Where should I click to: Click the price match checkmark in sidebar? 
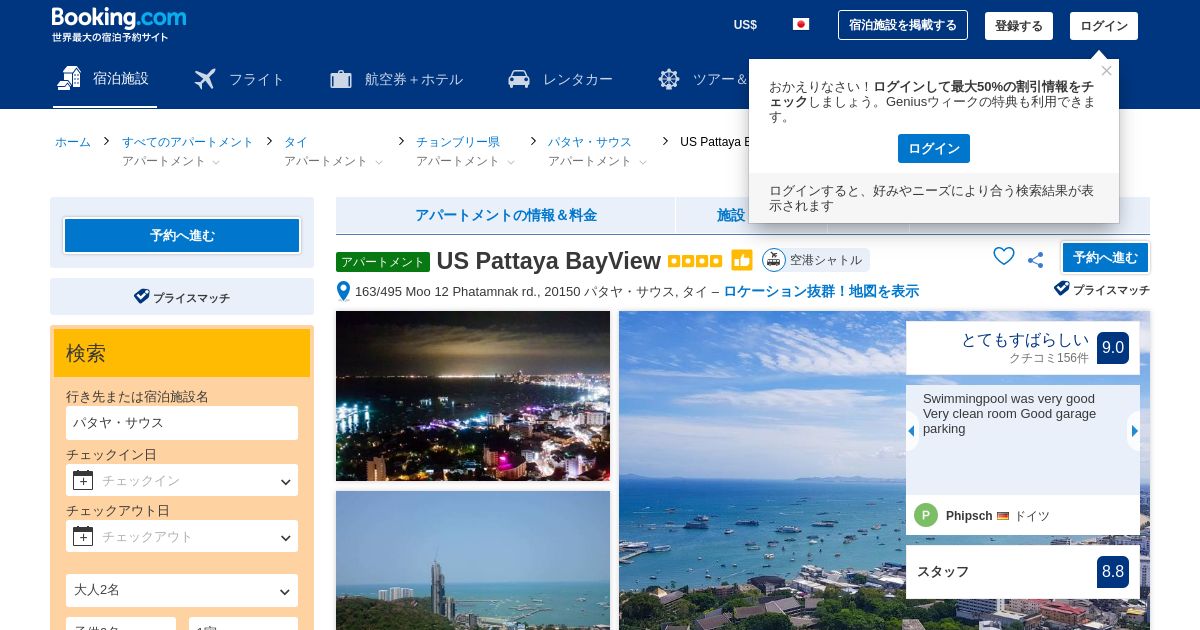pos(142,297)
